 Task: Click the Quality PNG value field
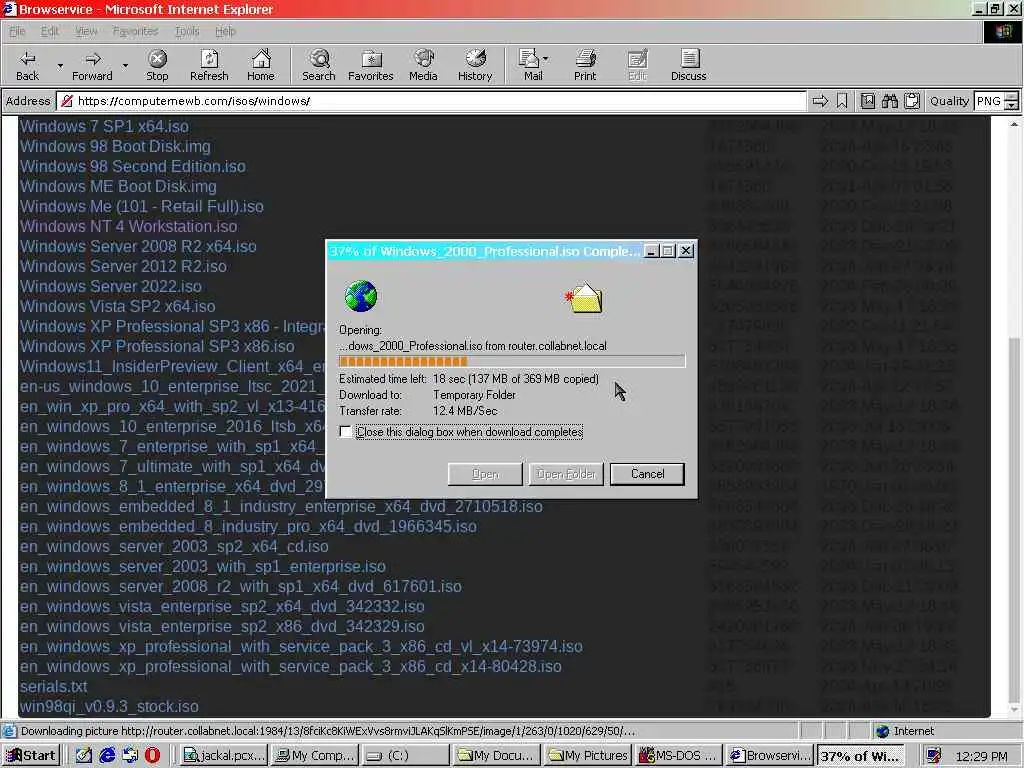[x=989, y=101]
